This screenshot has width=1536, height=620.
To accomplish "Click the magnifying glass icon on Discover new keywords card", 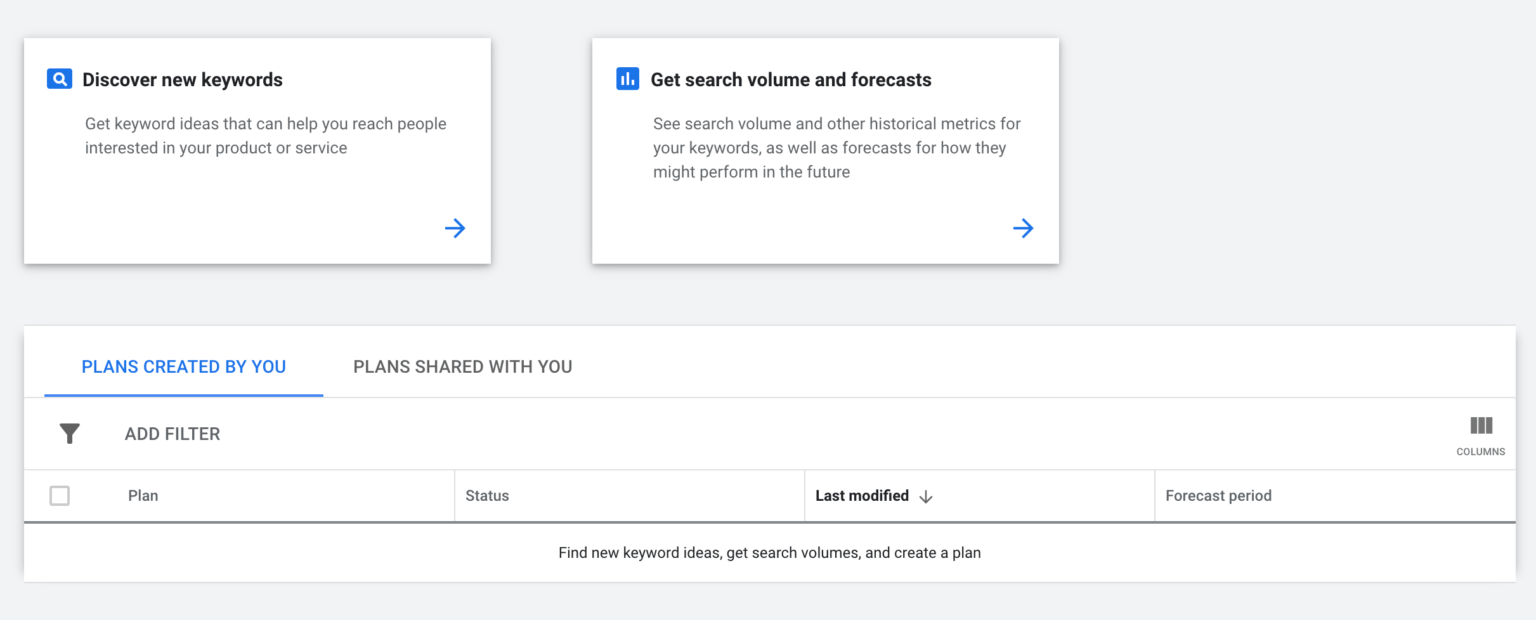I will (x=59, y=78).
